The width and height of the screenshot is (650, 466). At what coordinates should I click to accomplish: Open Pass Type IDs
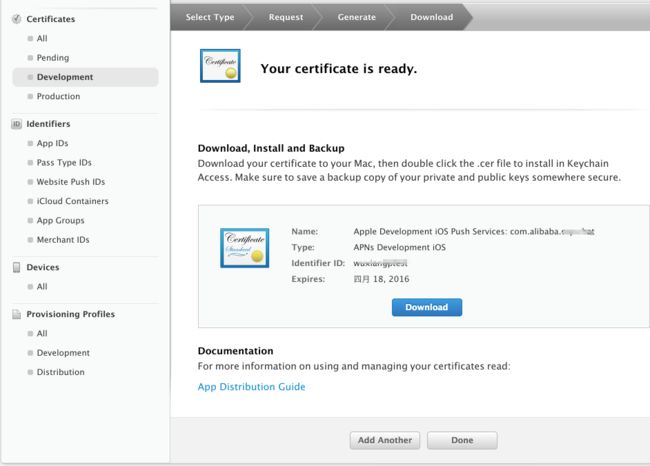click(64, 163)
